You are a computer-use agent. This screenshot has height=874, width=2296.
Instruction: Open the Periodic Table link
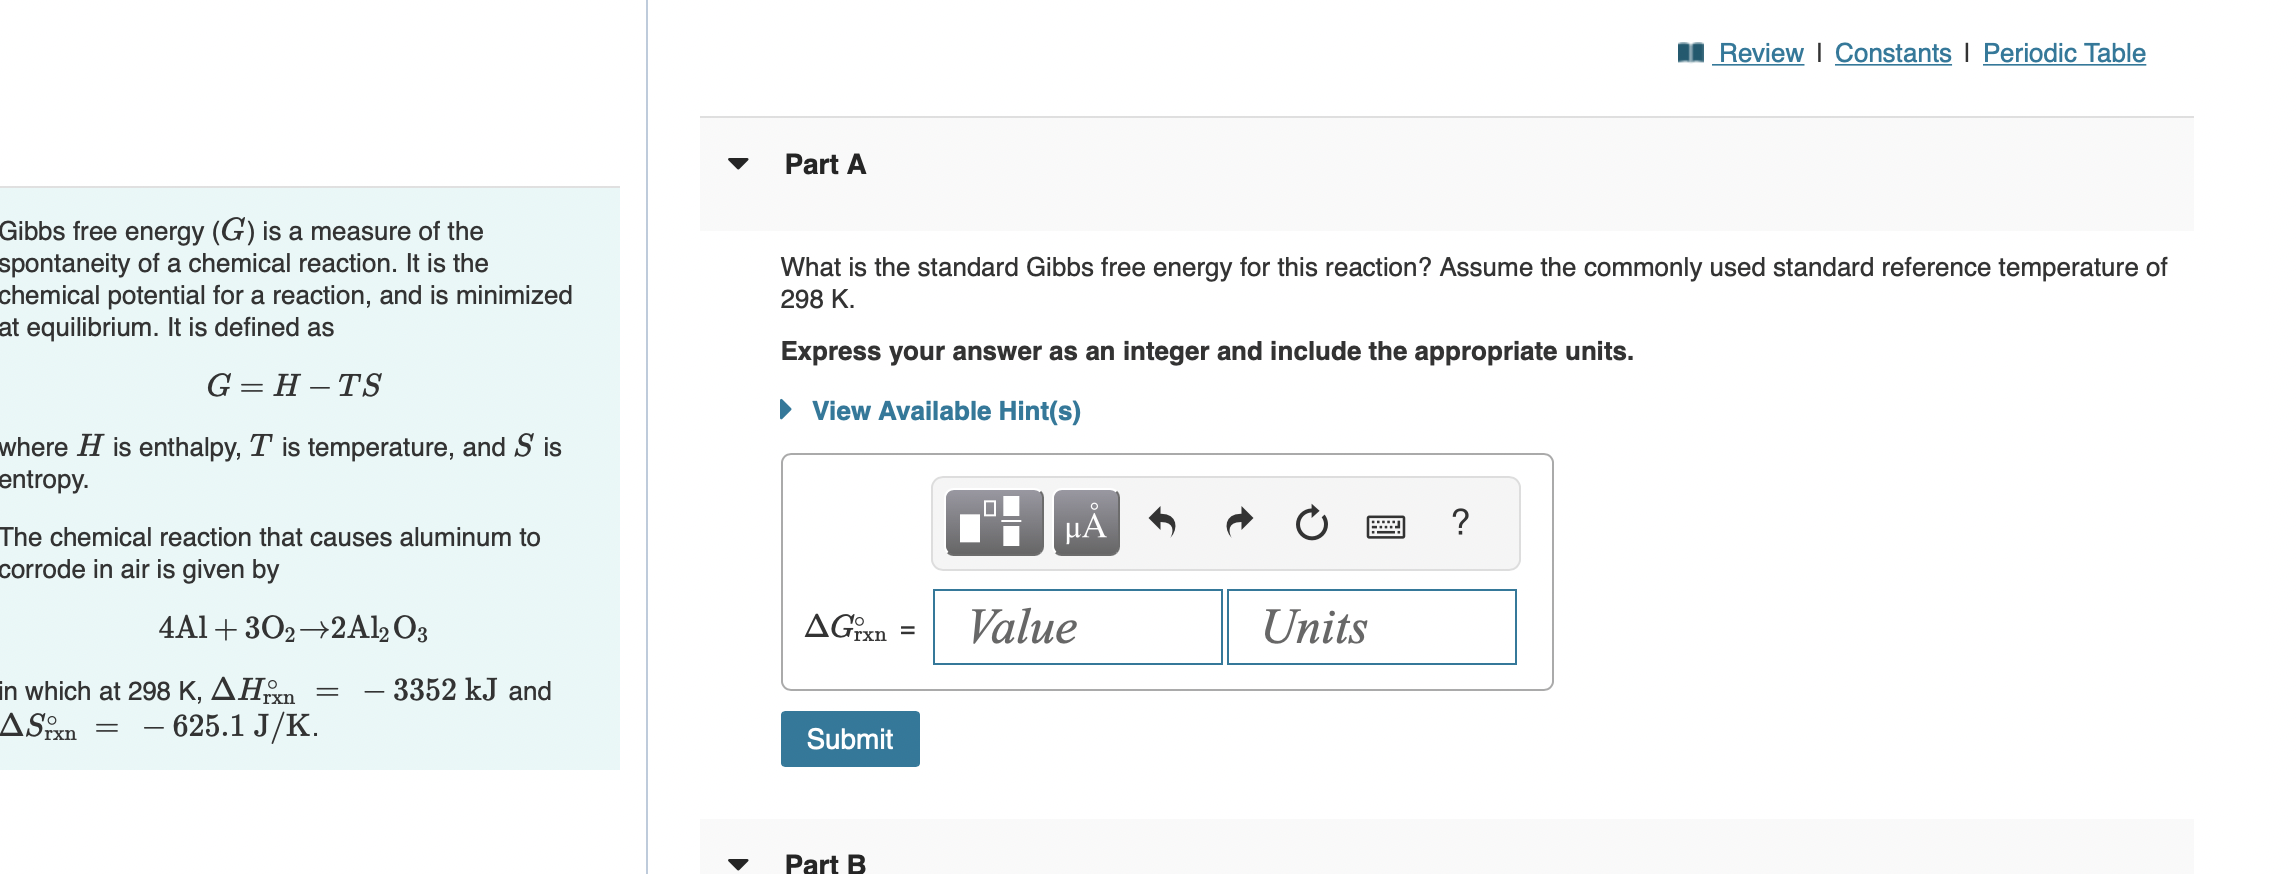click(x=2063, y=52)
